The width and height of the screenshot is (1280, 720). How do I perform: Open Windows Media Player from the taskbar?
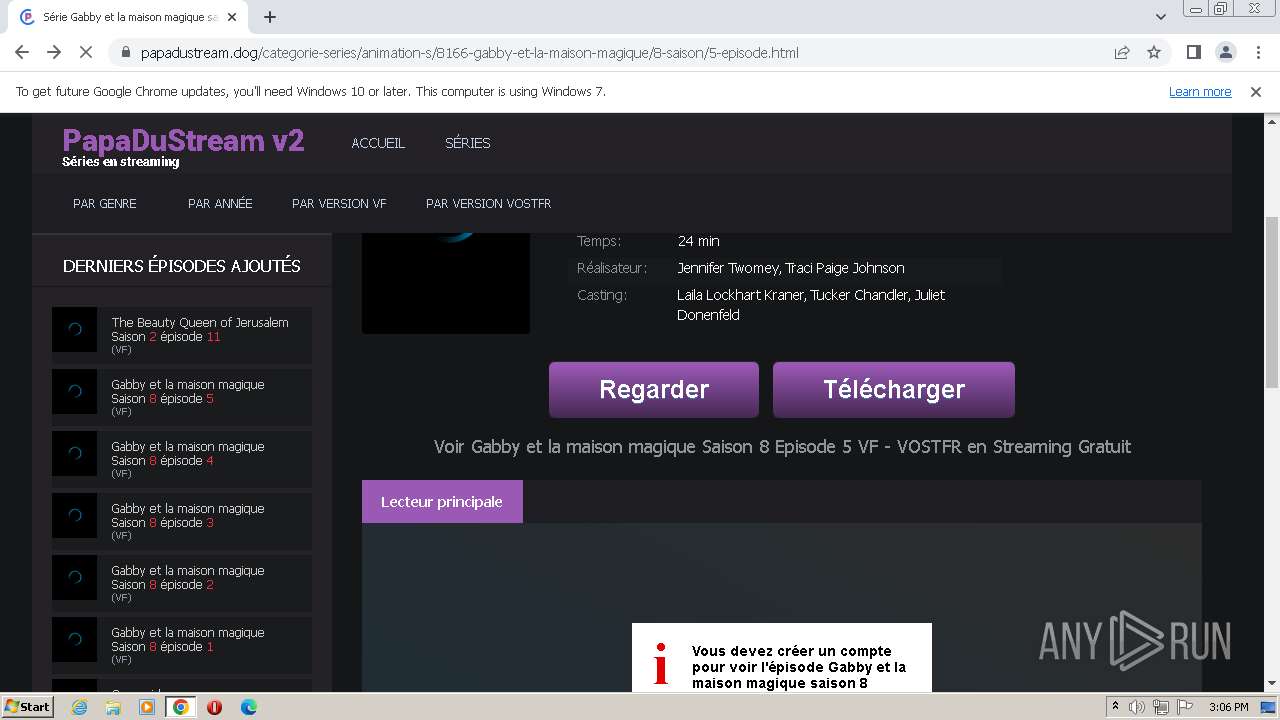147,707
